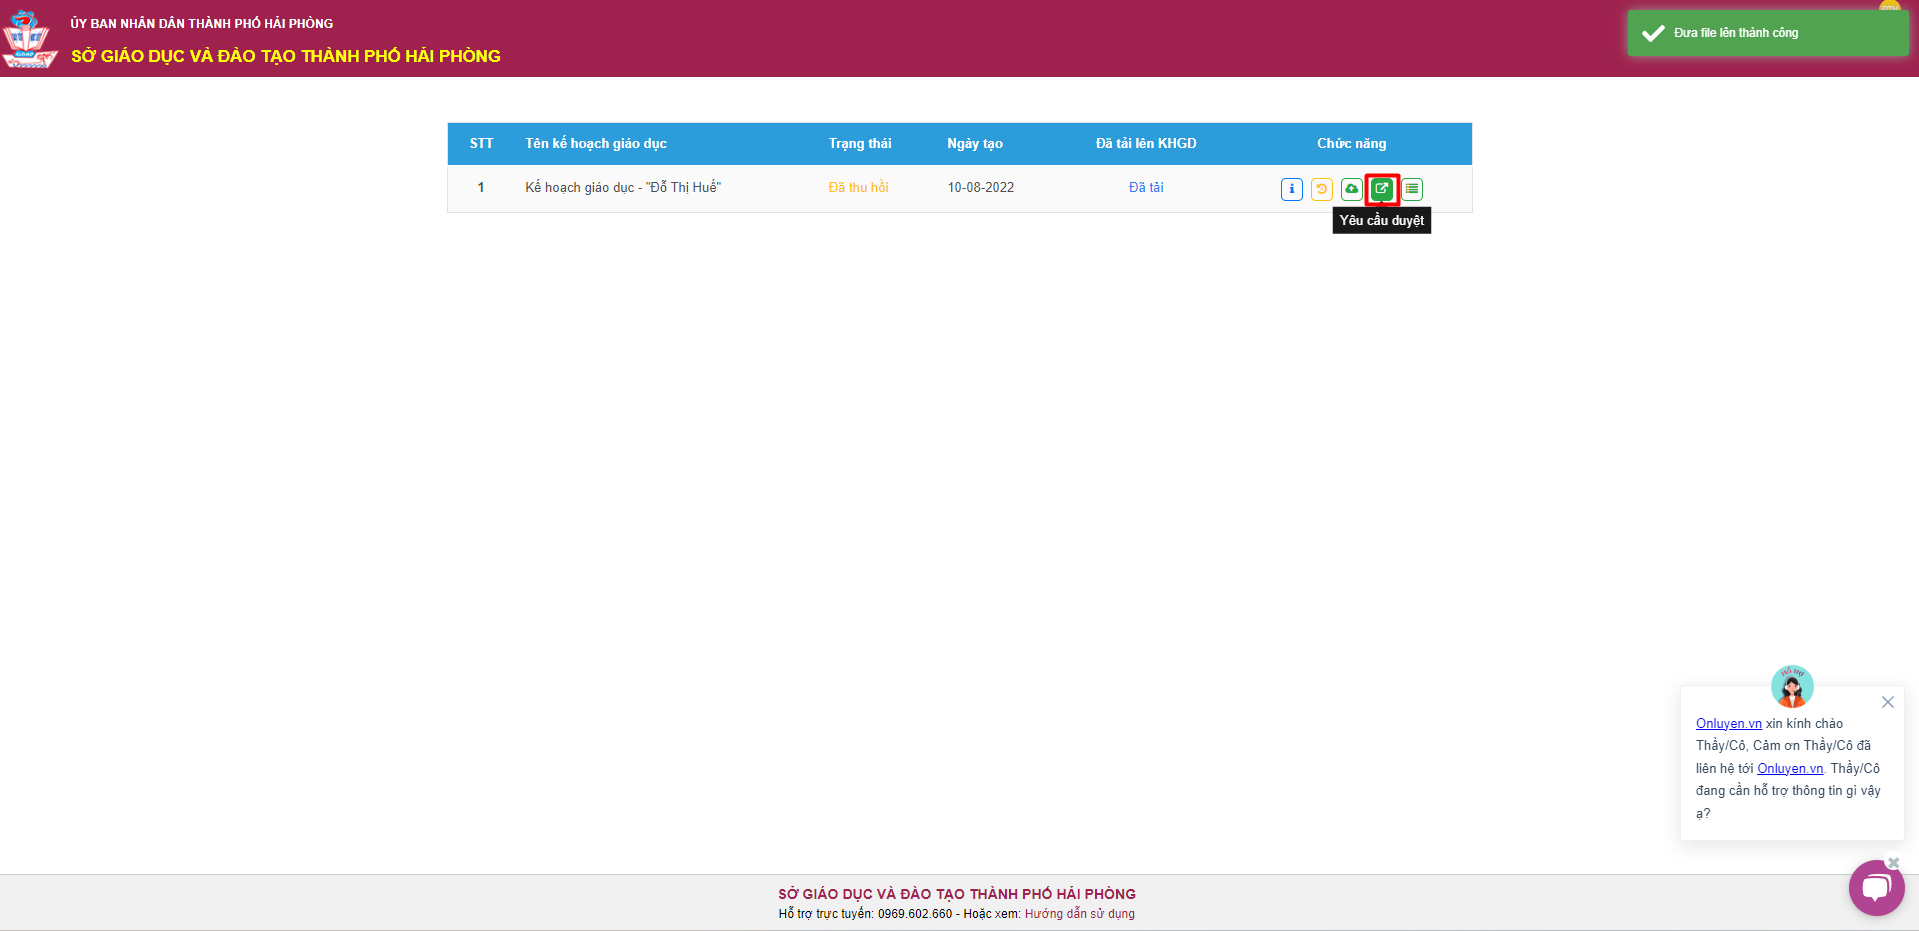Screen dimensions: 1919x931
Task: Close the Onluyen.vn greeting popup
Action: 1887,702
